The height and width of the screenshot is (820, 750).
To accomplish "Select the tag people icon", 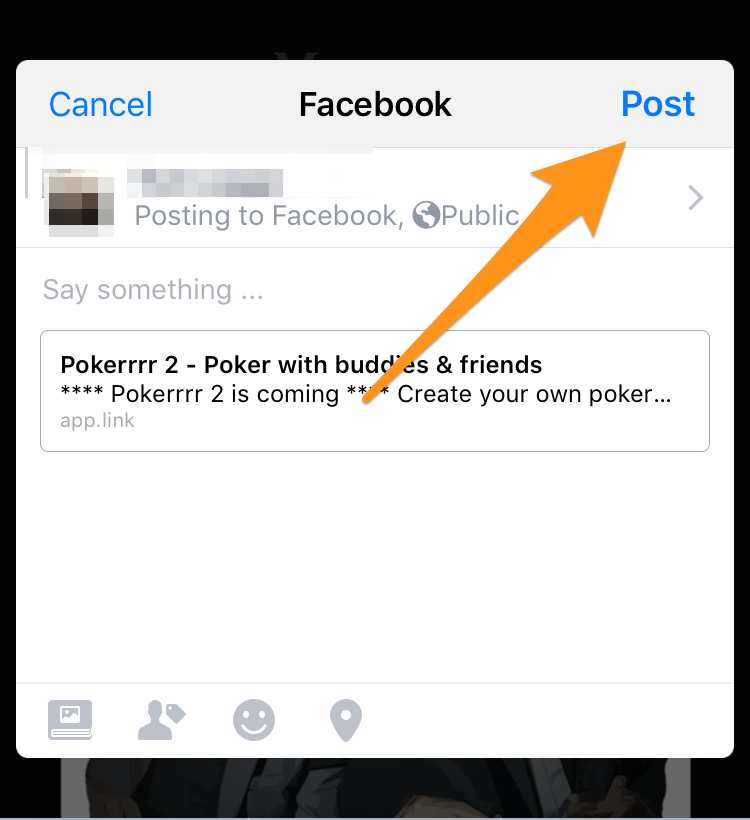I will tap(161, 721).
